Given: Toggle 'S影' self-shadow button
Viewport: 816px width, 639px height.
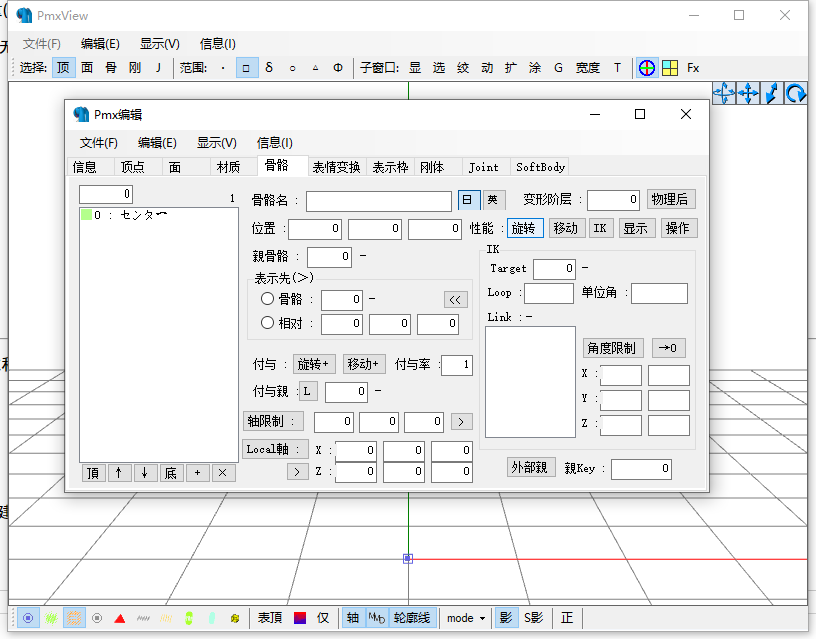Looking at the screenshot, I should click(533, 618).
